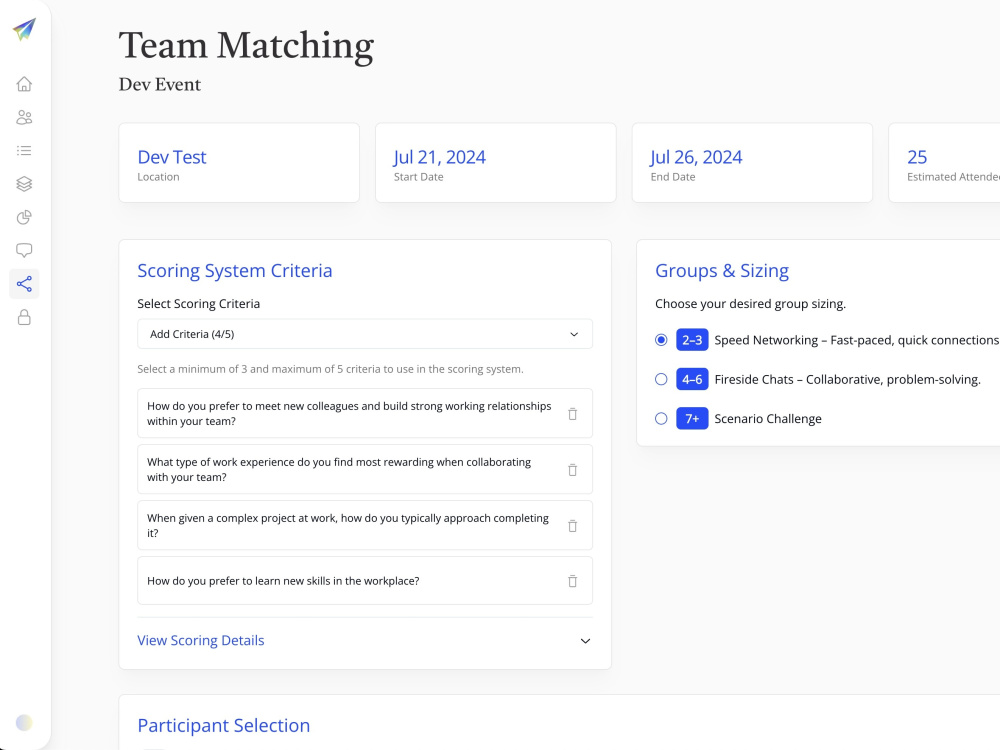Viewport: 1000px width, 750px height.
Task: Click the Jul 21, 2024 start date card
Action: point(496,163)
